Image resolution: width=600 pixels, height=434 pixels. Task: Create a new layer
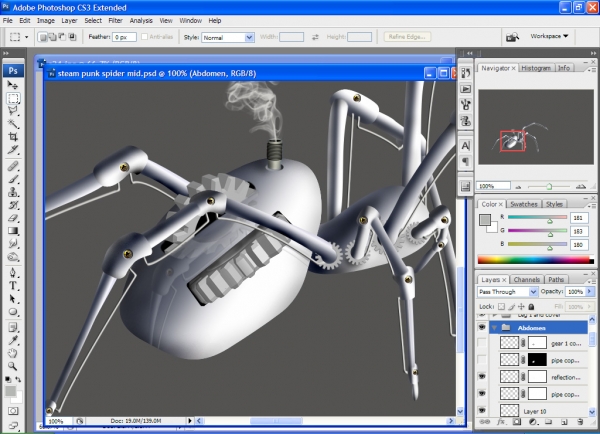click(x=564, y=422)
